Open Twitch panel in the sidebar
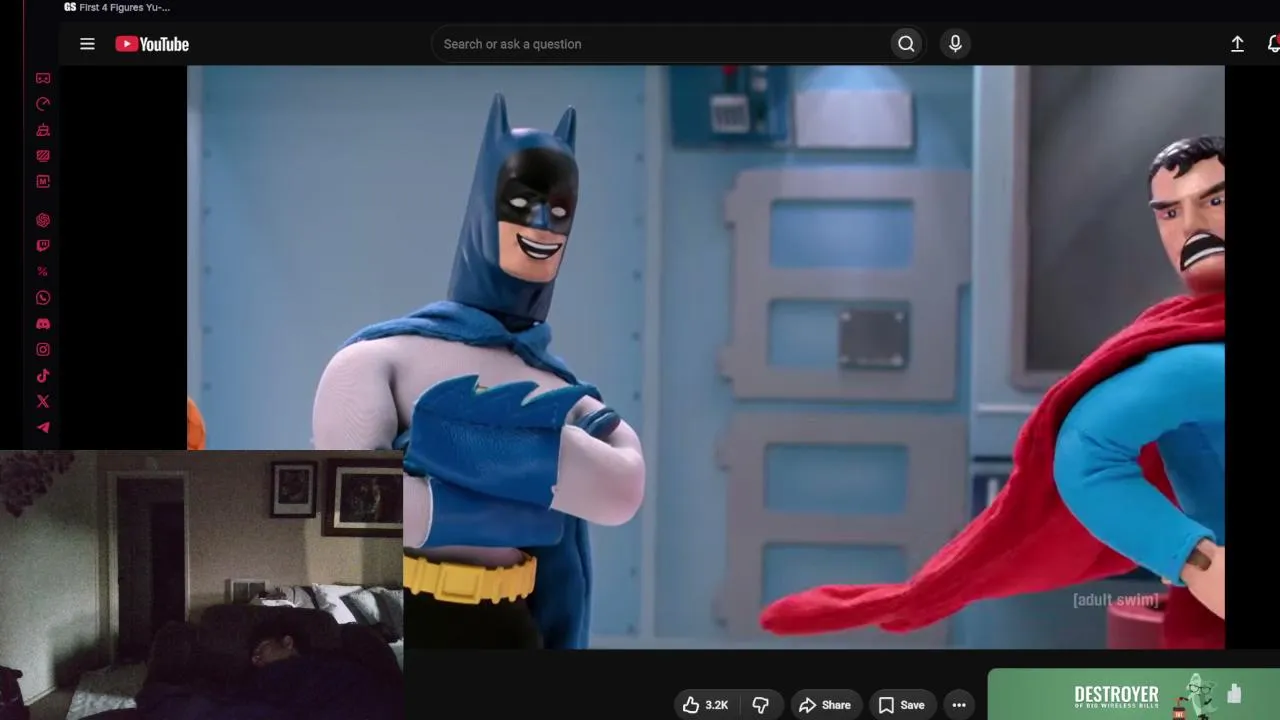The image size is (1280, 720). [43, 246]
